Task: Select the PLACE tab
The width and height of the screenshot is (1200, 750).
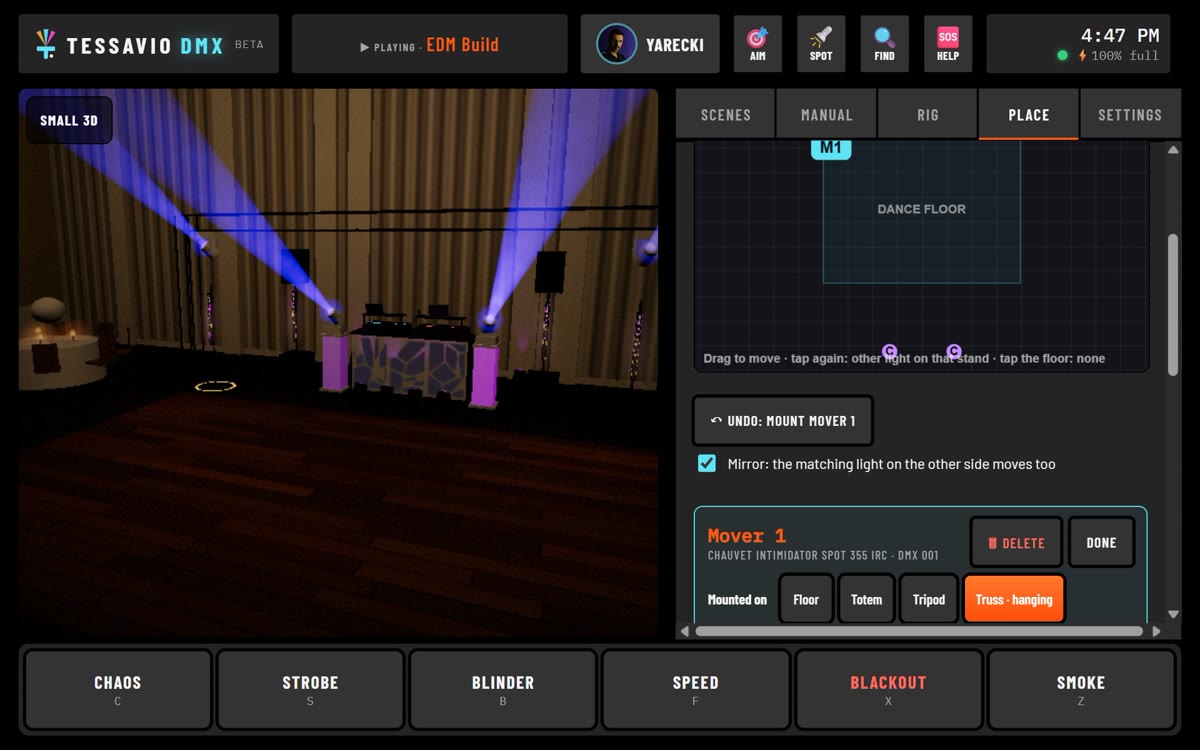Action: coord(1029,114)
